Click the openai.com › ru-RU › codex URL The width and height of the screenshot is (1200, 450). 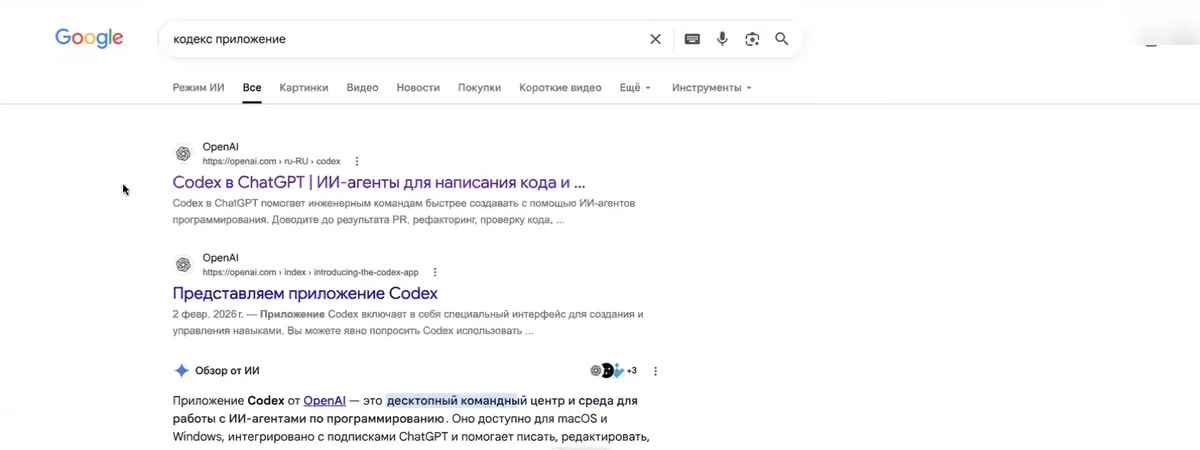tap(272, 161)
